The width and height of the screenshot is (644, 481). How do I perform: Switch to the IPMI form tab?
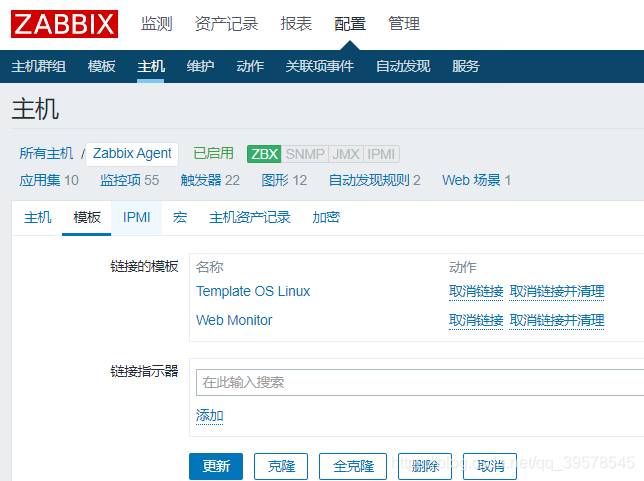[136, 217]
